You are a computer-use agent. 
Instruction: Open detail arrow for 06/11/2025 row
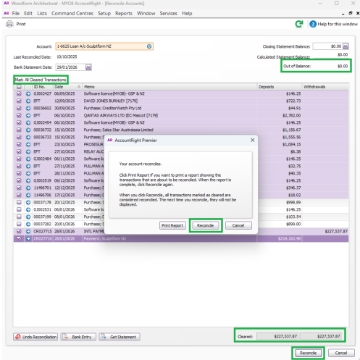click(28, 159)
